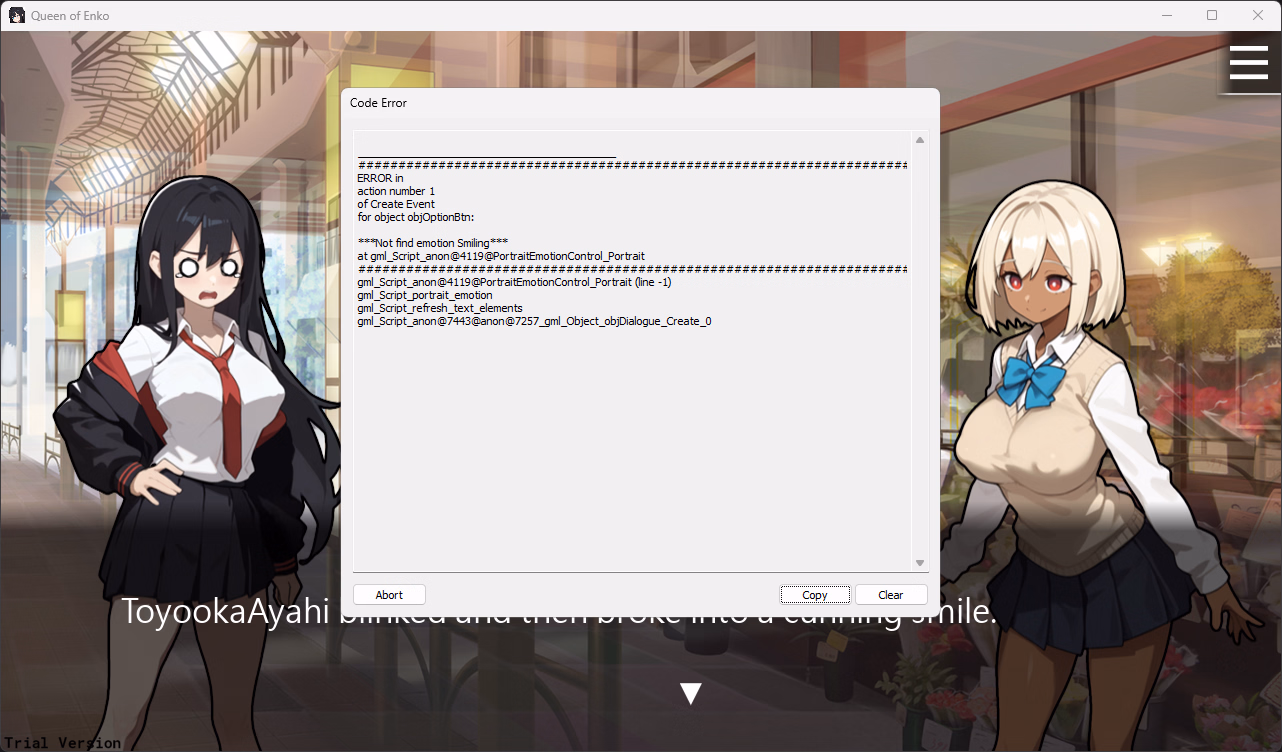The image size is (1282, 752).
Task: Click the line starting 'at gml_Script_anon@4119'
Action: point(501,256)
